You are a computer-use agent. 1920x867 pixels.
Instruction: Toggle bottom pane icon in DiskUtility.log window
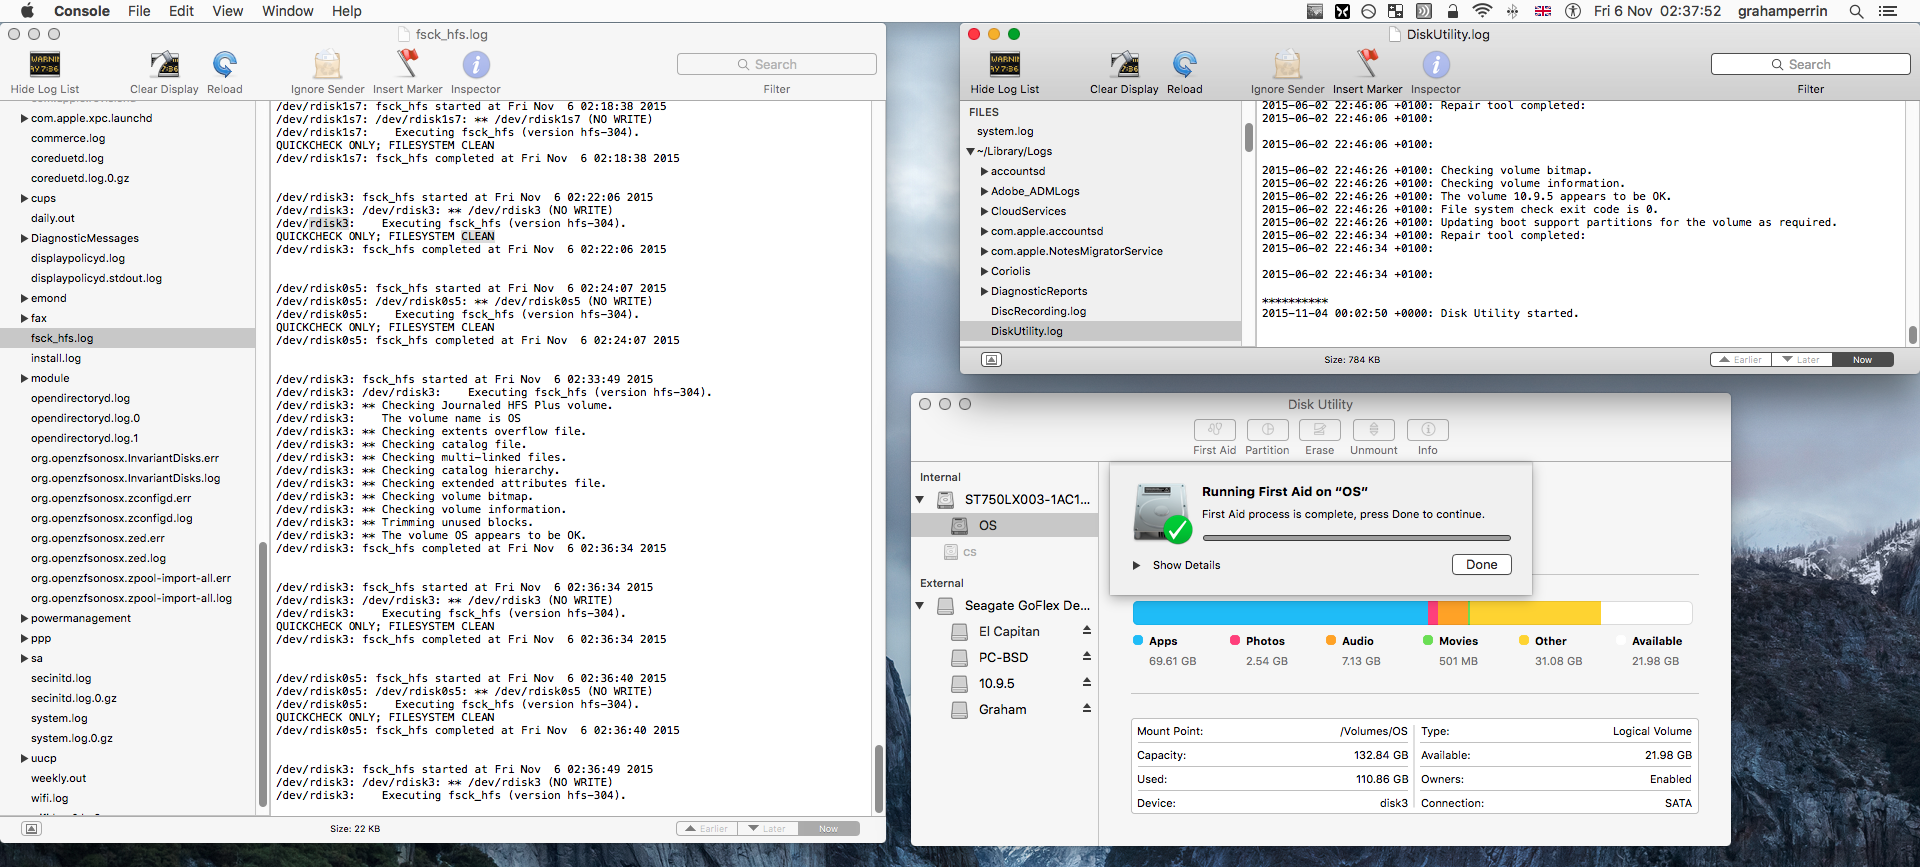coord(991,359)
